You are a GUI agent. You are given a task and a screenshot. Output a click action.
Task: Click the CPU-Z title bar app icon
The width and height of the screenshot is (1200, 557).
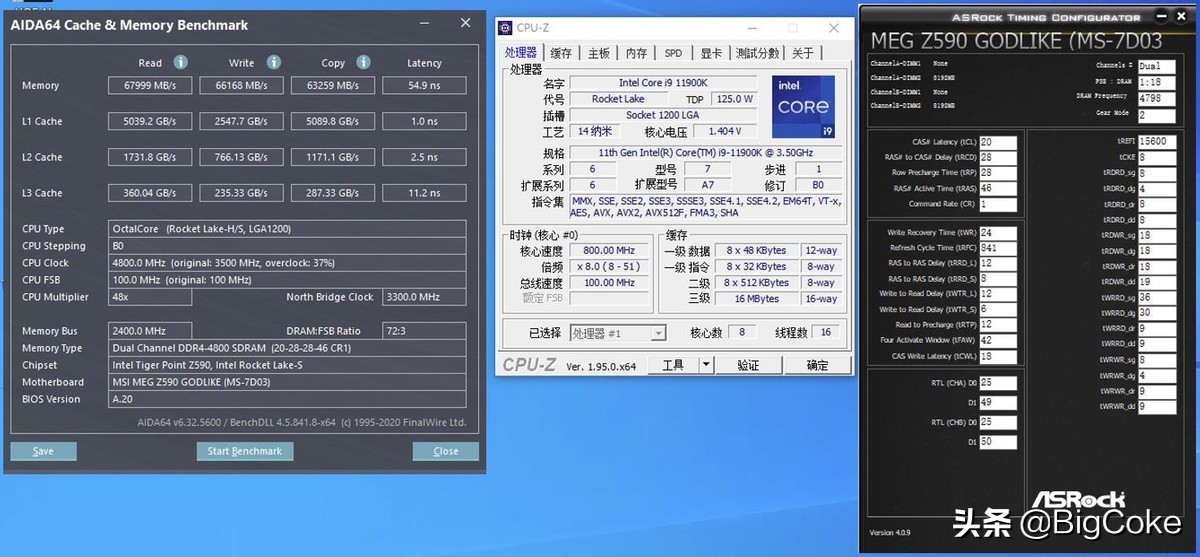[507, 28]
